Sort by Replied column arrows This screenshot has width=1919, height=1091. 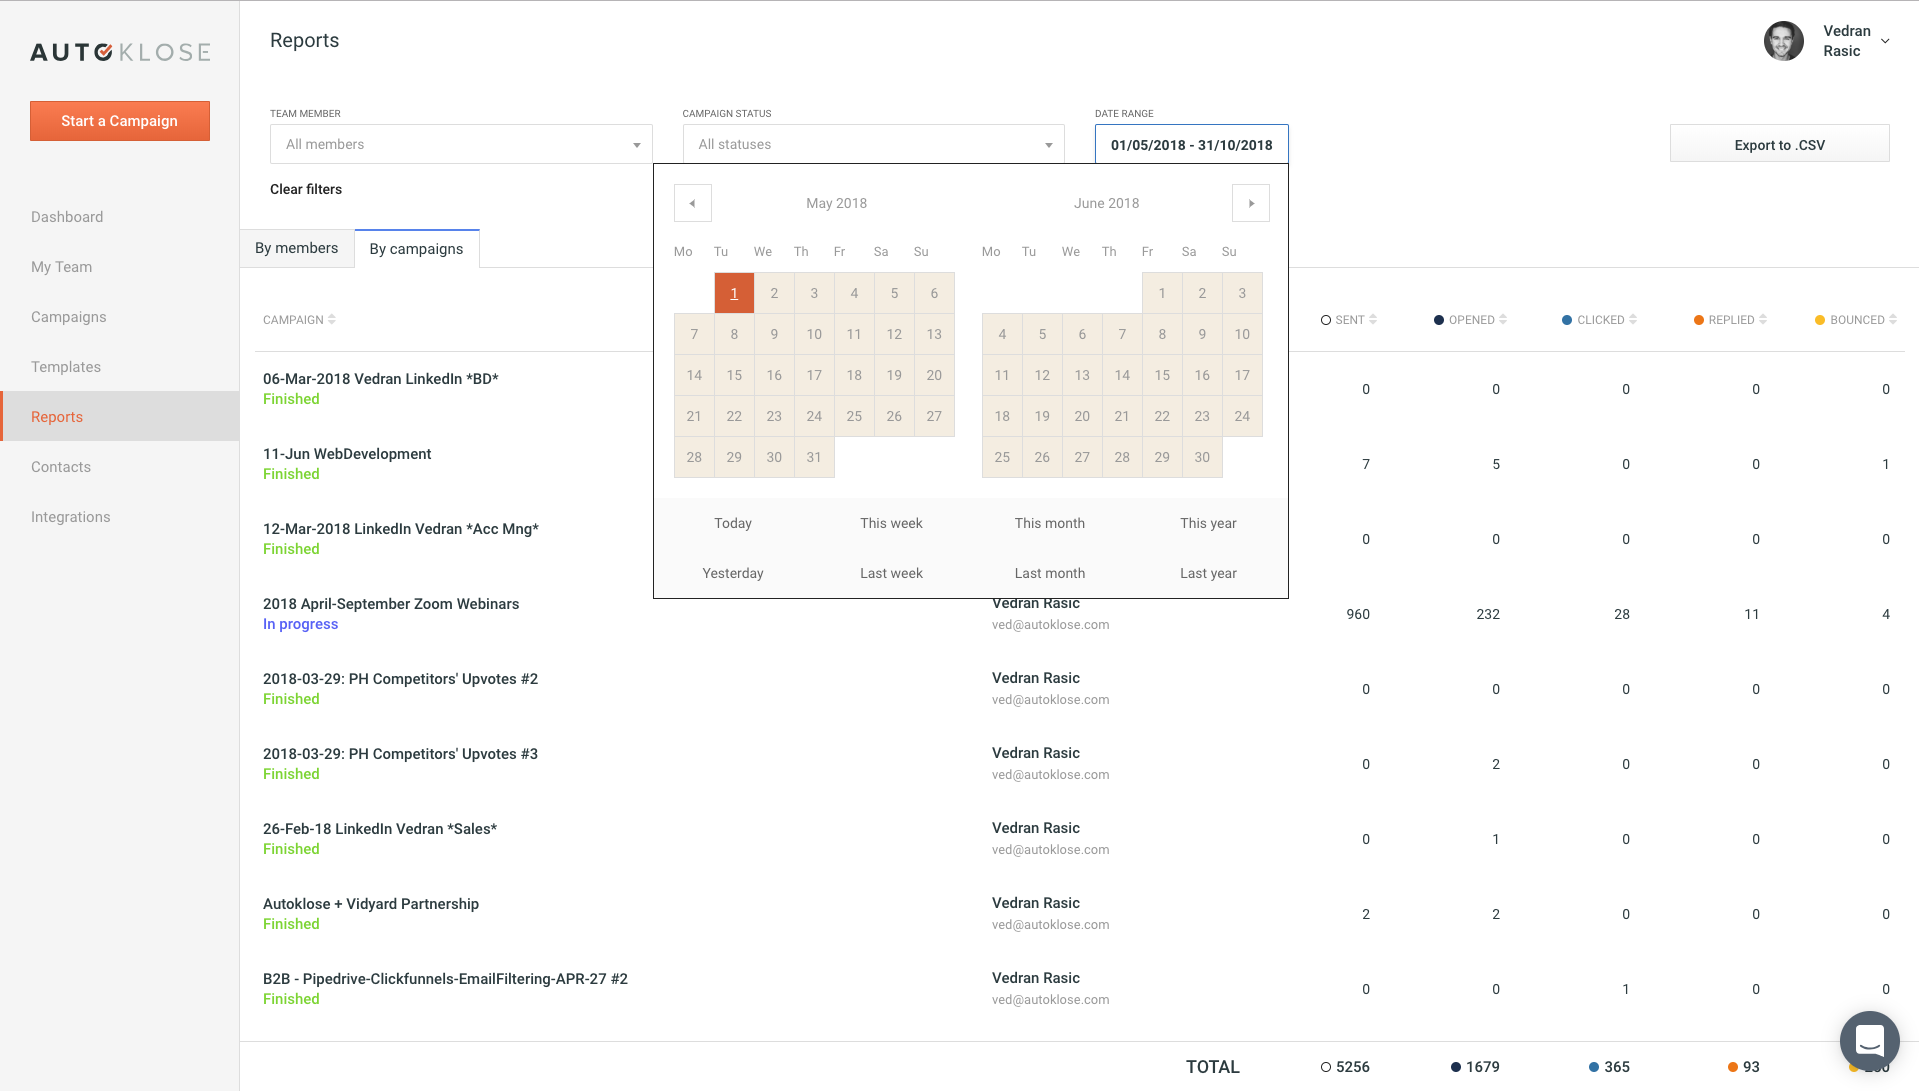tap(1763, 320)
